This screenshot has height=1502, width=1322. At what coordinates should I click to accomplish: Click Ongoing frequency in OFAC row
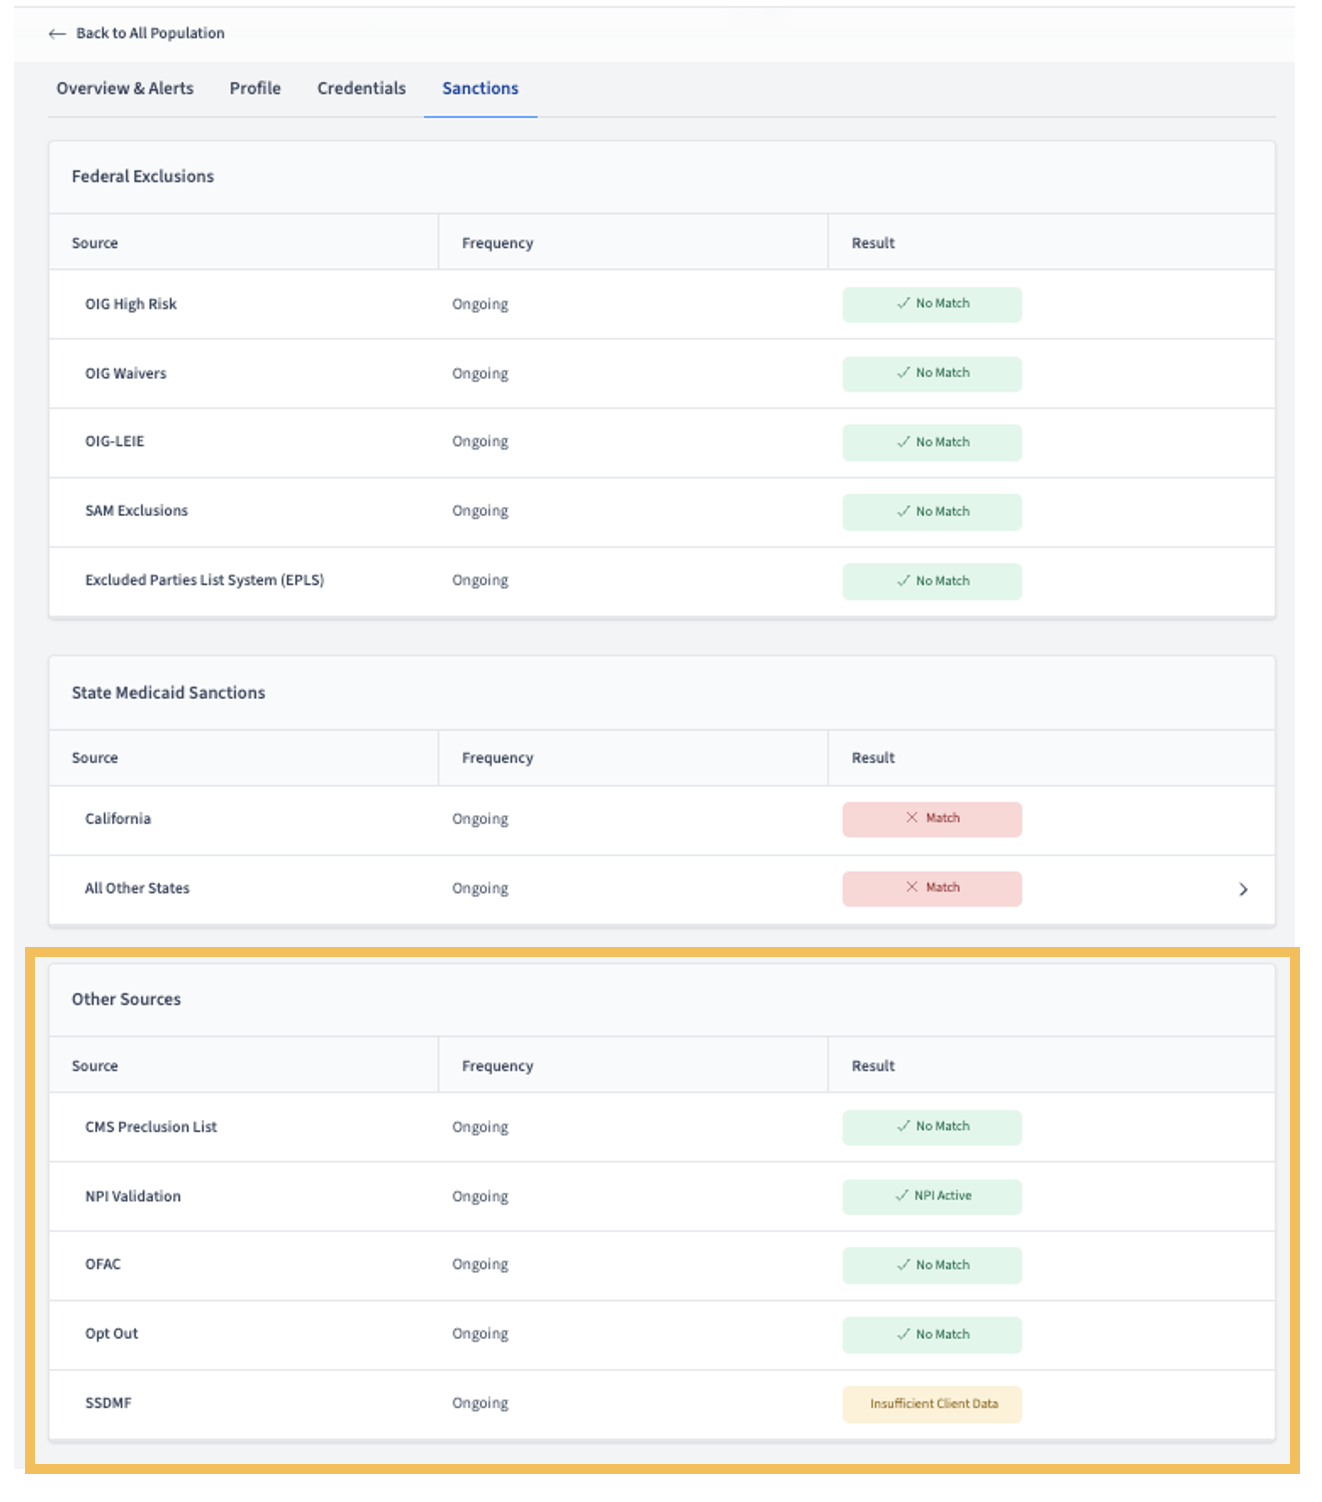coord(480,1264)
